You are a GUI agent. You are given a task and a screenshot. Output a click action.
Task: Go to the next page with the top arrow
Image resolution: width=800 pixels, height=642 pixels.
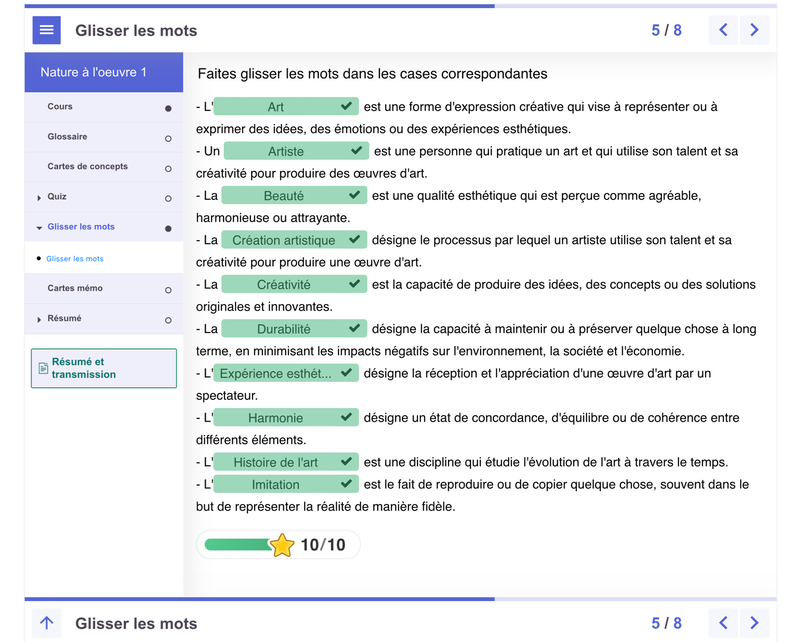(x=754, y=30)
